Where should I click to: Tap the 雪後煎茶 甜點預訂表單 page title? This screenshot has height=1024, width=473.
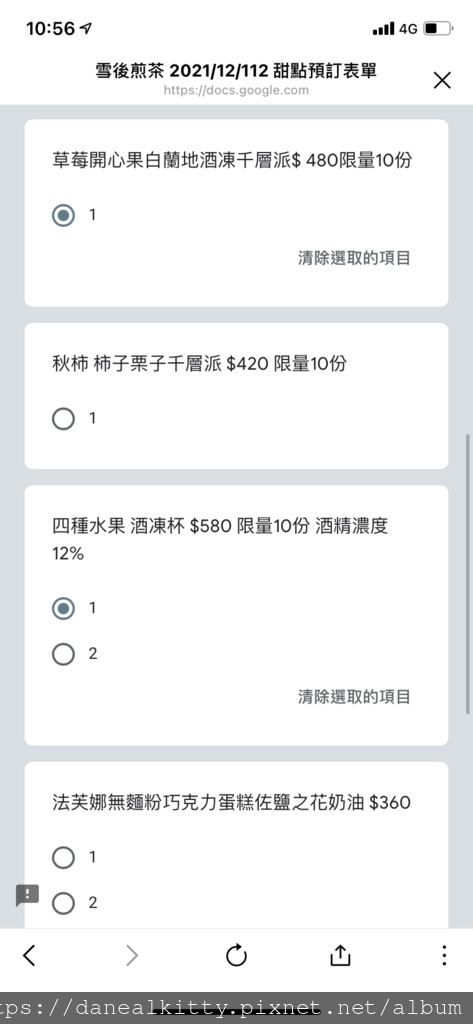pyautogui.click(x=236, y=71)
